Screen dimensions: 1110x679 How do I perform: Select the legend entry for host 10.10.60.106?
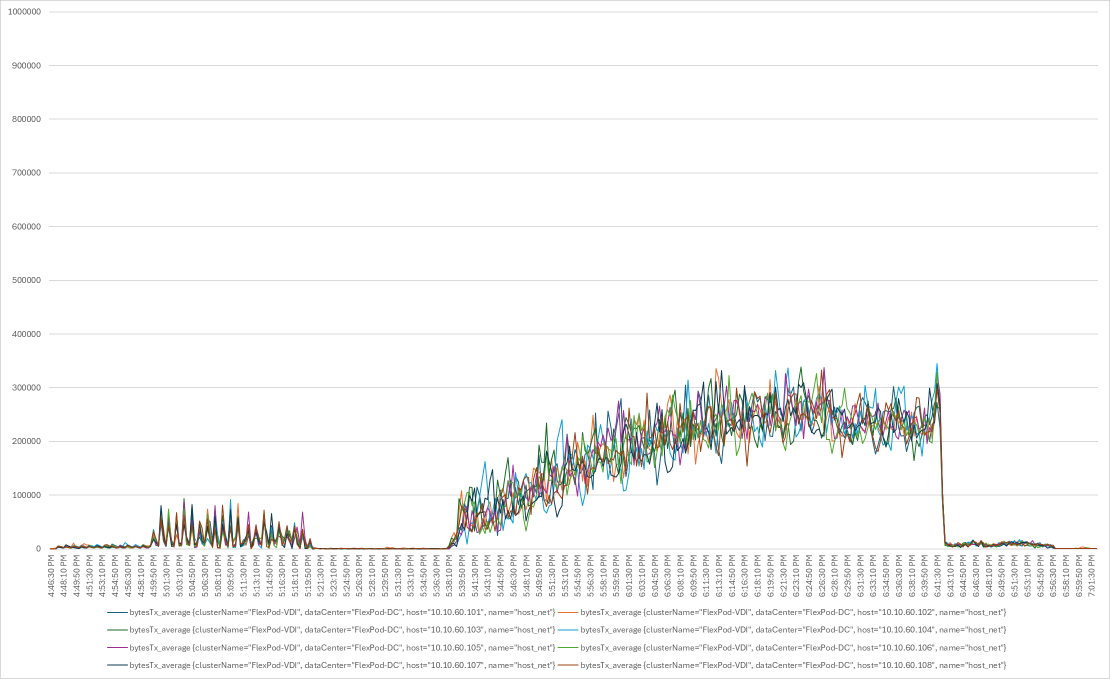coord(782,647)
